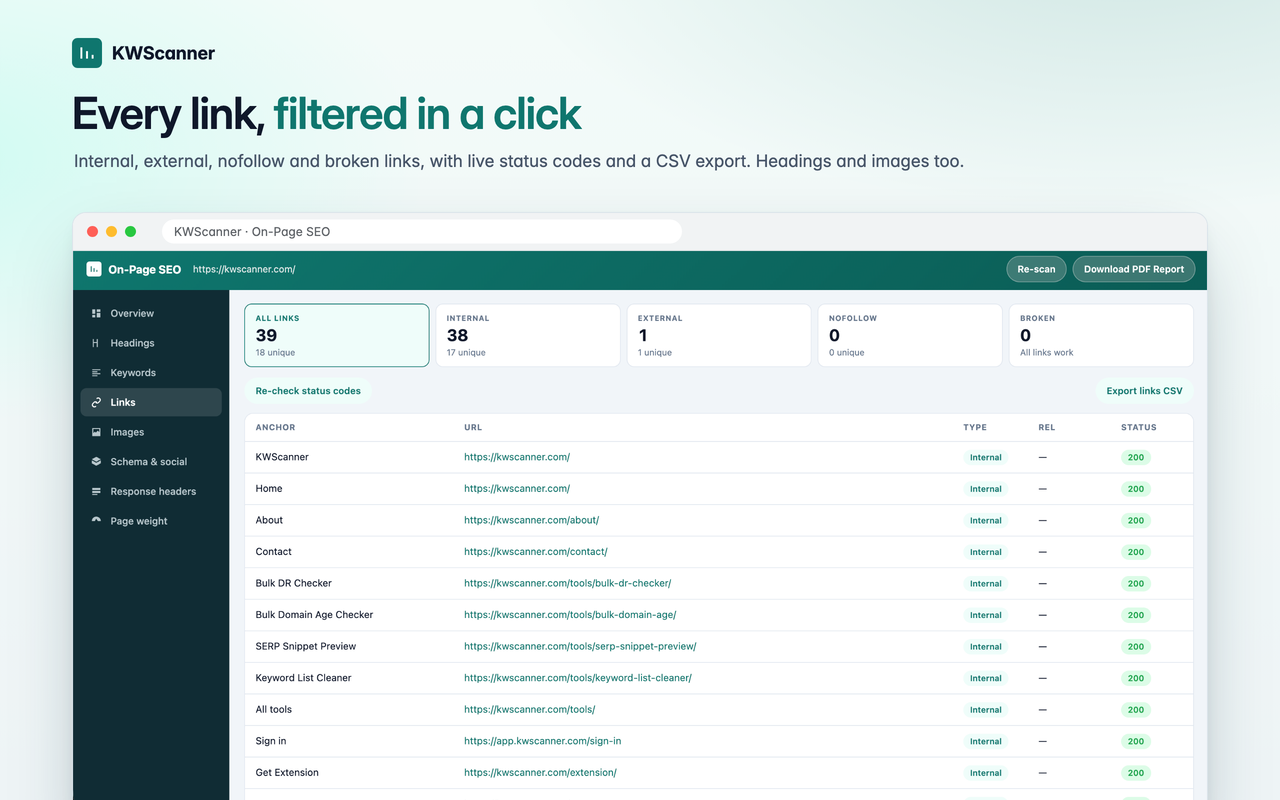Show the Schema & social section
1280x800 pixels.
point(151,462)
